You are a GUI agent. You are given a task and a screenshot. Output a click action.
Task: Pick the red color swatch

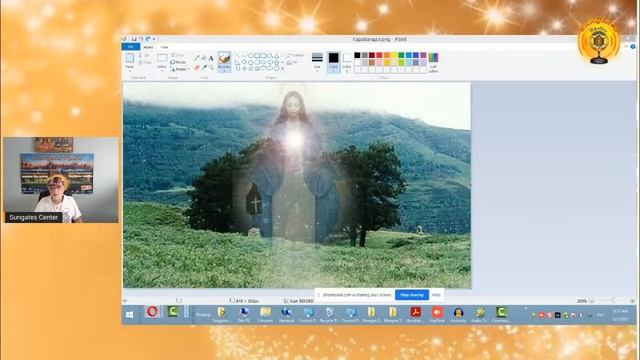click(x=380, y=55)
